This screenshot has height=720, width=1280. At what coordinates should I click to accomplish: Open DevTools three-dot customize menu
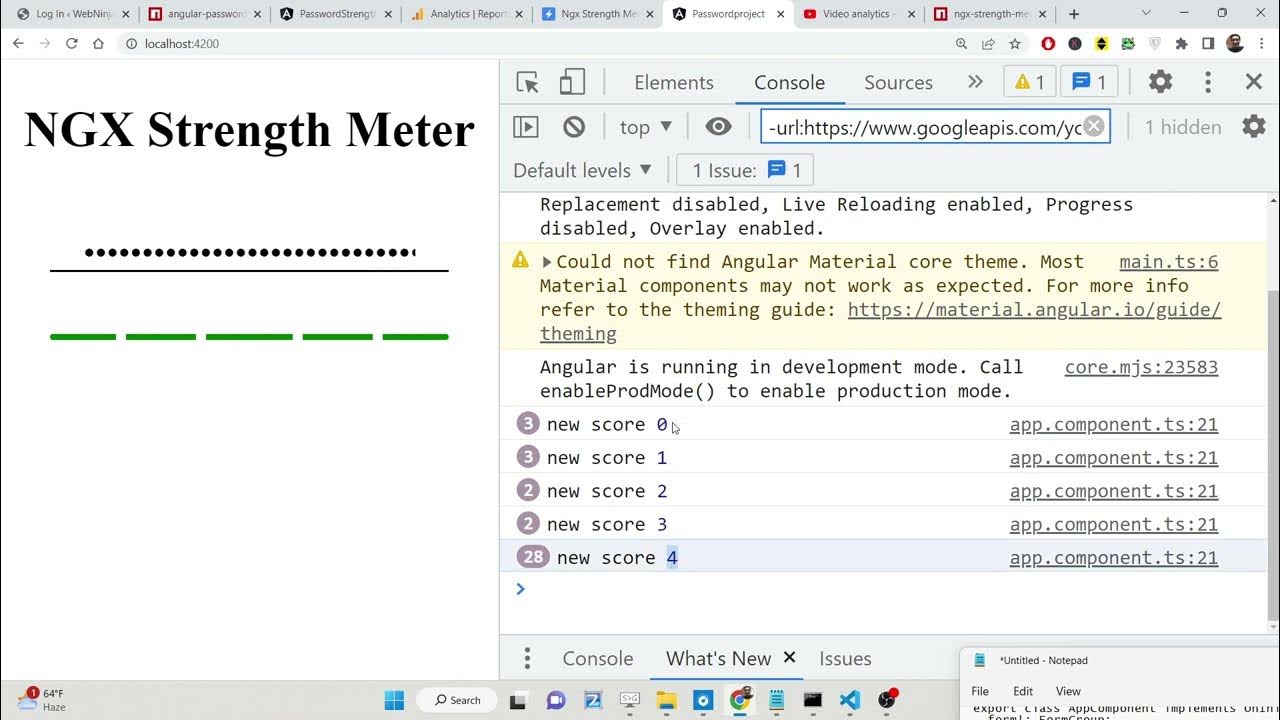coord(1208,82)
